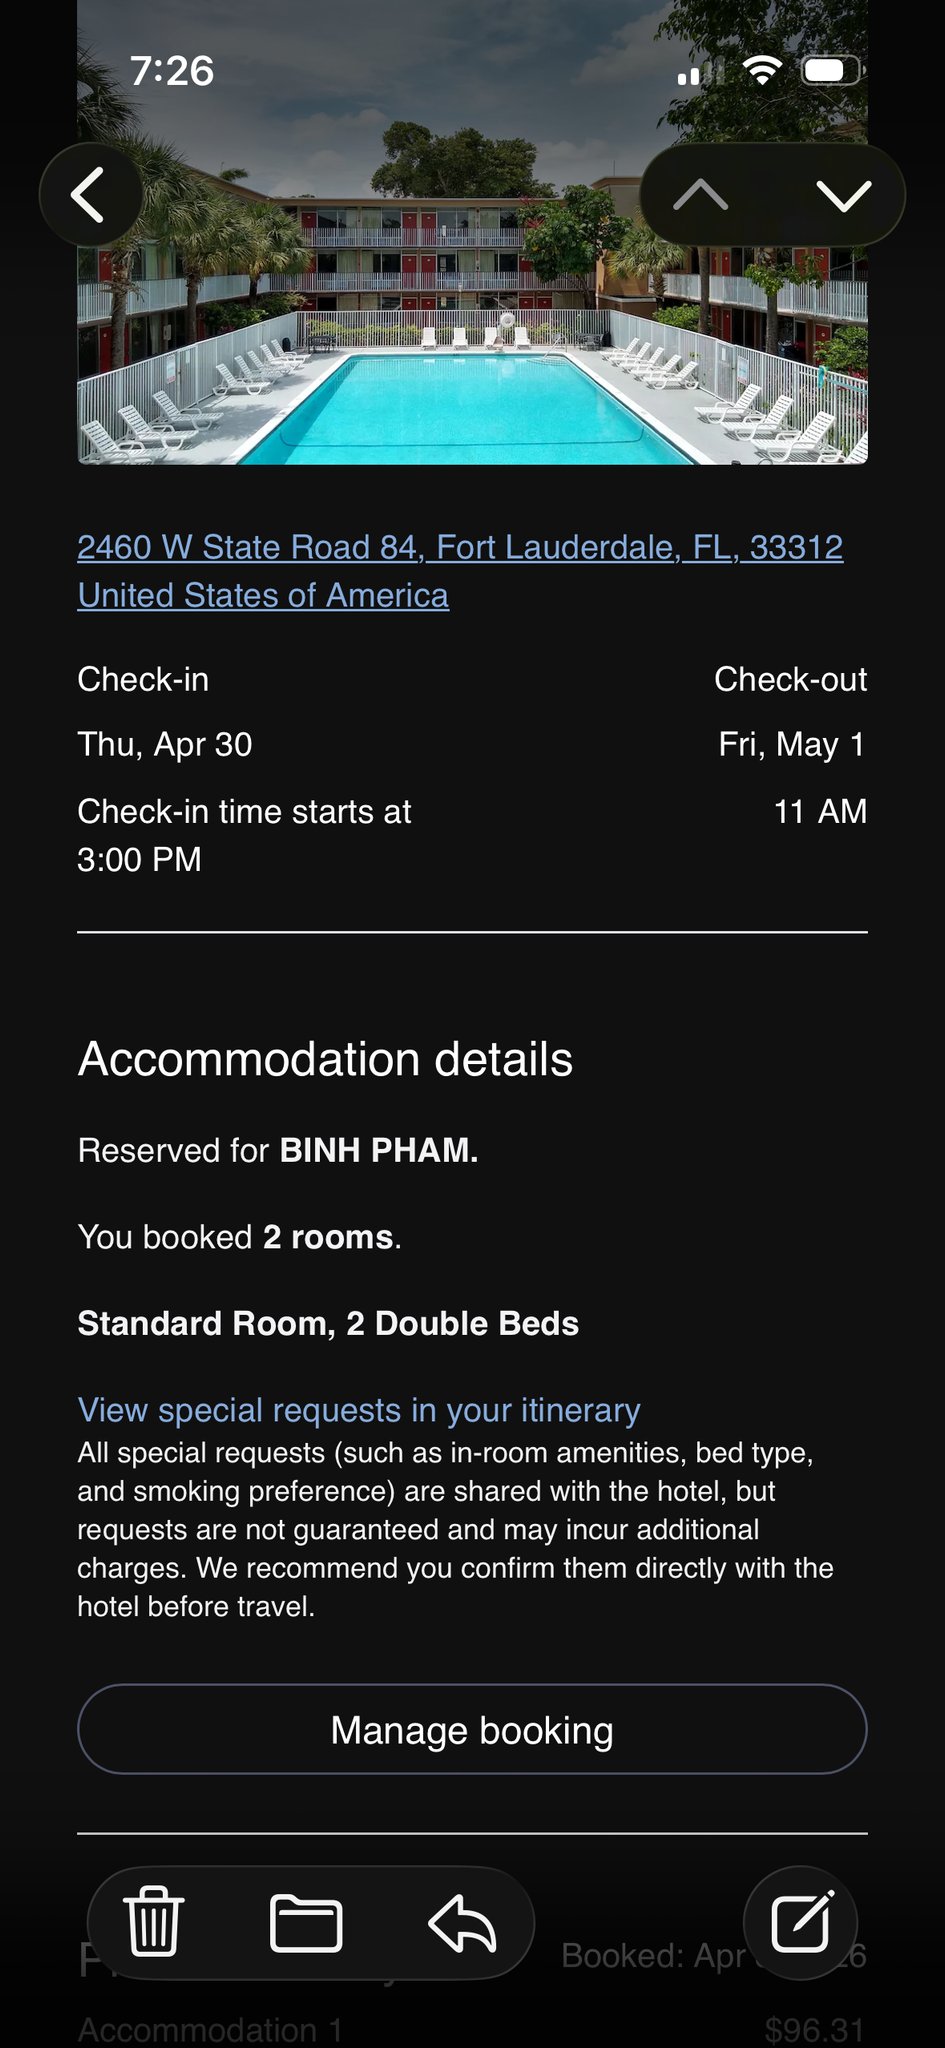Move email using the folder icon

[x=306, y=1922]
